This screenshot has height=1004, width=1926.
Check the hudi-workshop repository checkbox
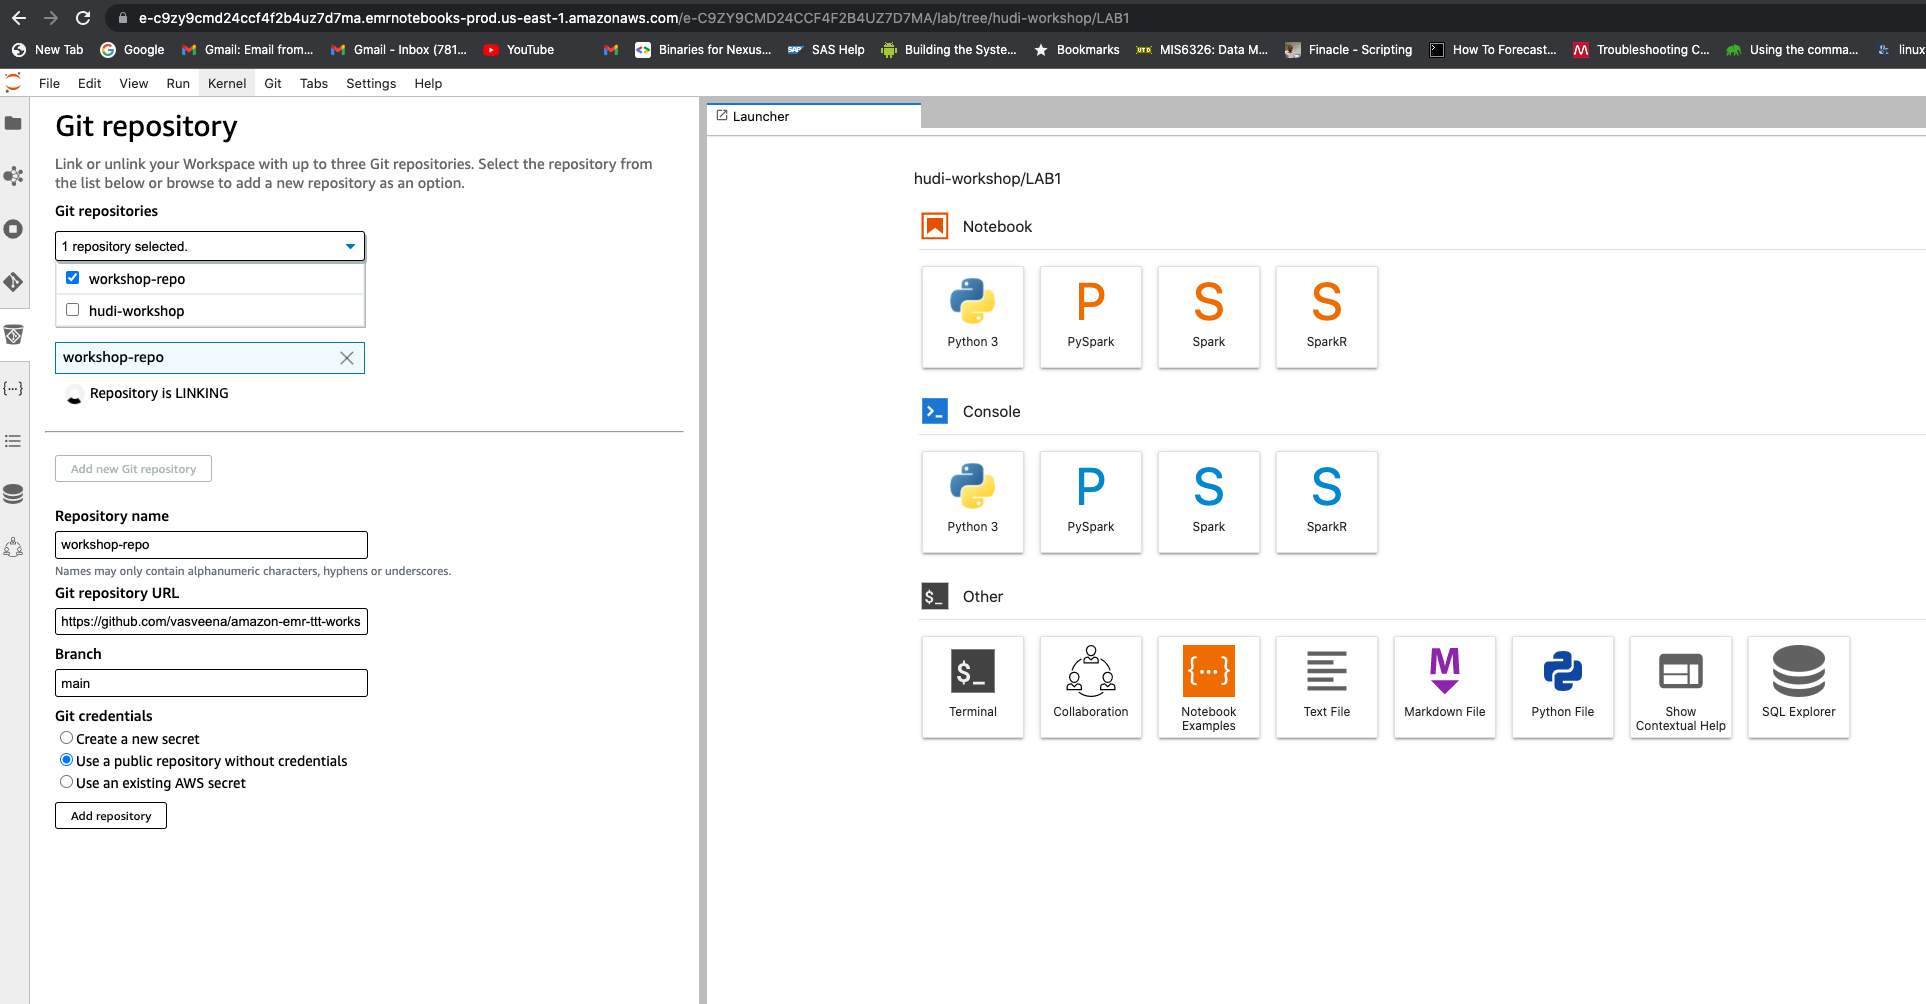[x=72, y=310]
